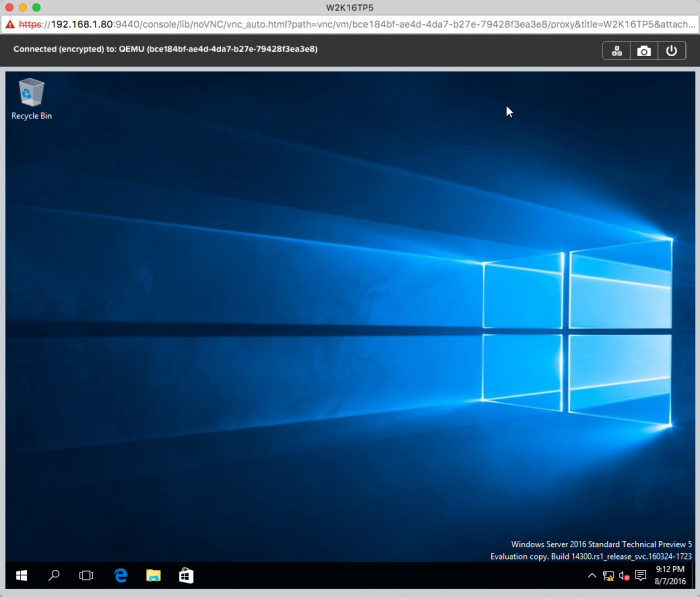Show hidden system tray icons

[x=592, y=576]
